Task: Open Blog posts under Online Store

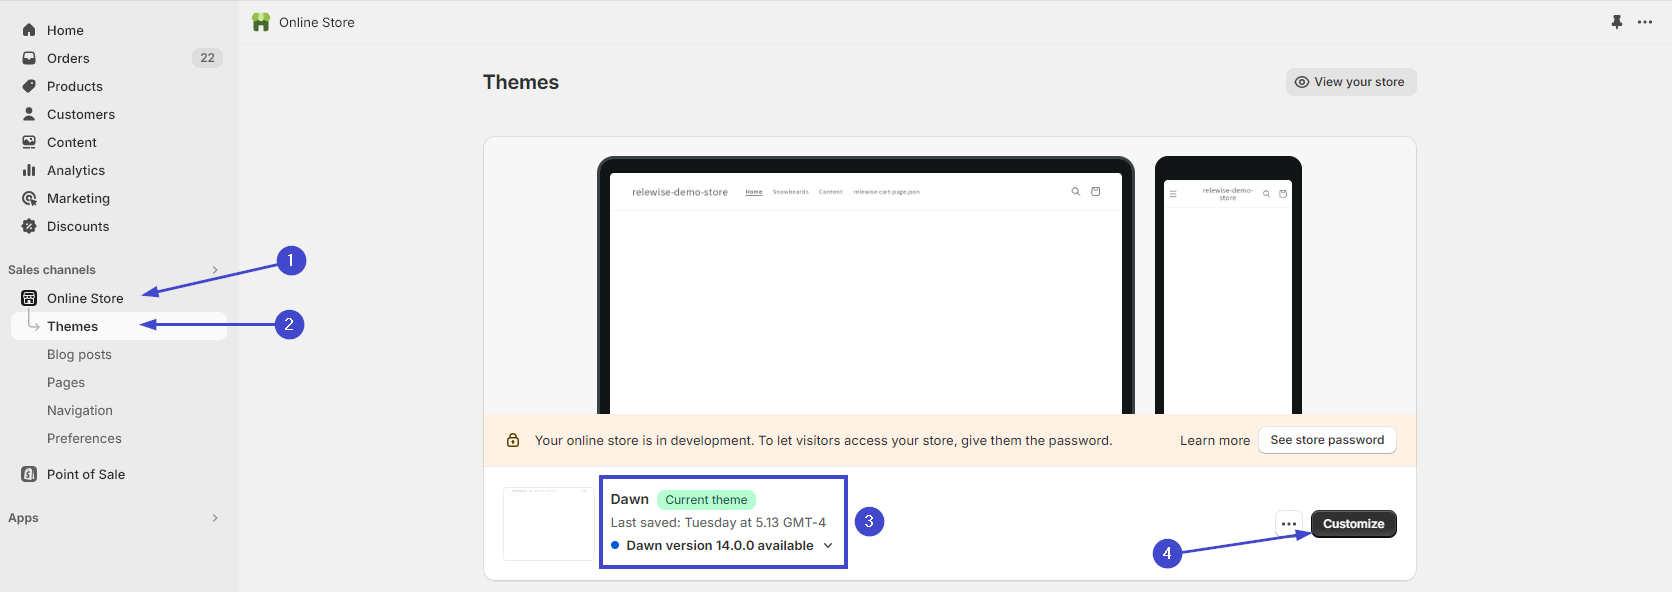Action: pos(79,354)
